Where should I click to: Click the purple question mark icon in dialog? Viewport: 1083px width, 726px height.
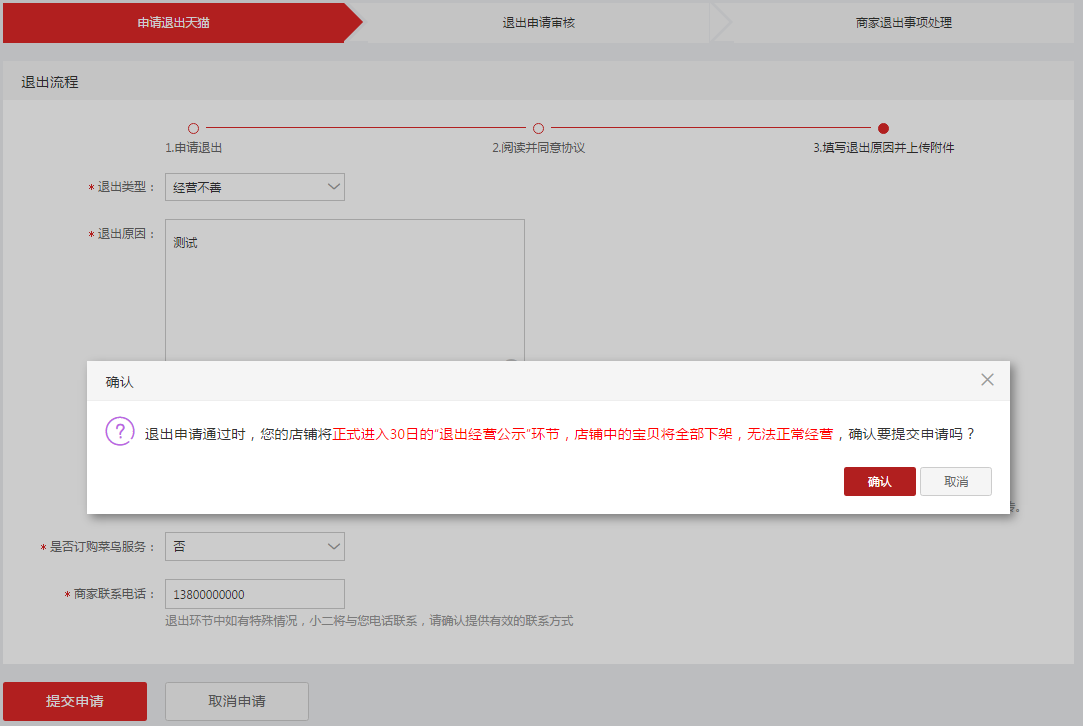[119, 431]
